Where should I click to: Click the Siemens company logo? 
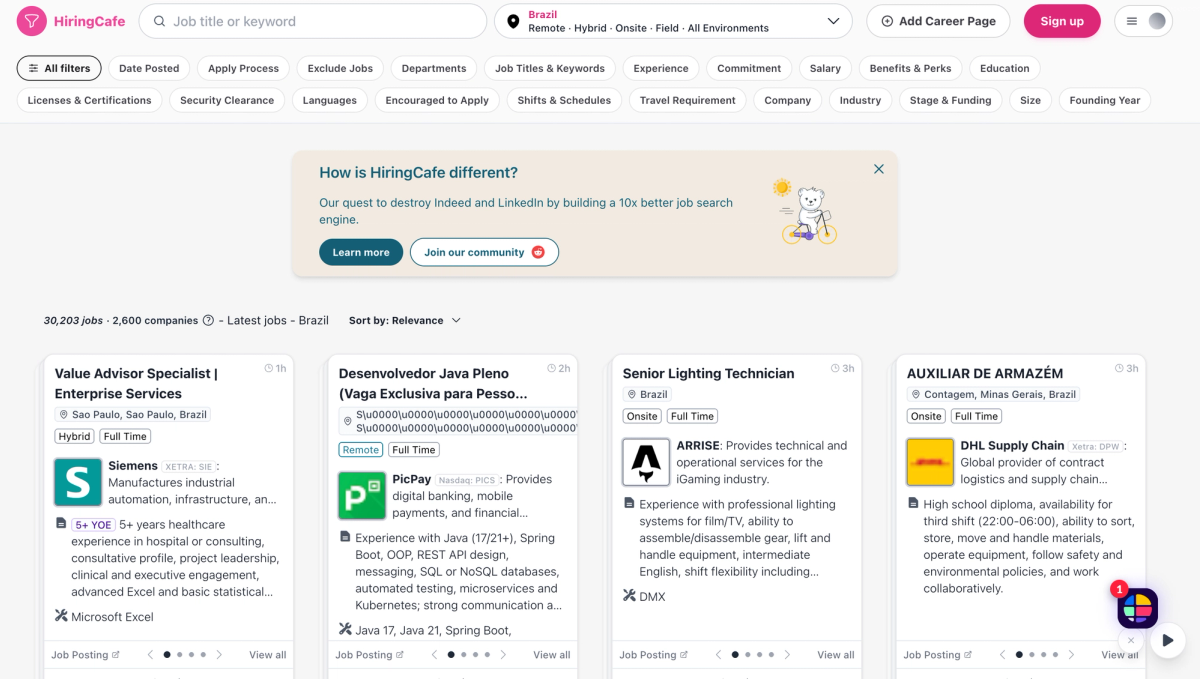(78, 483)
